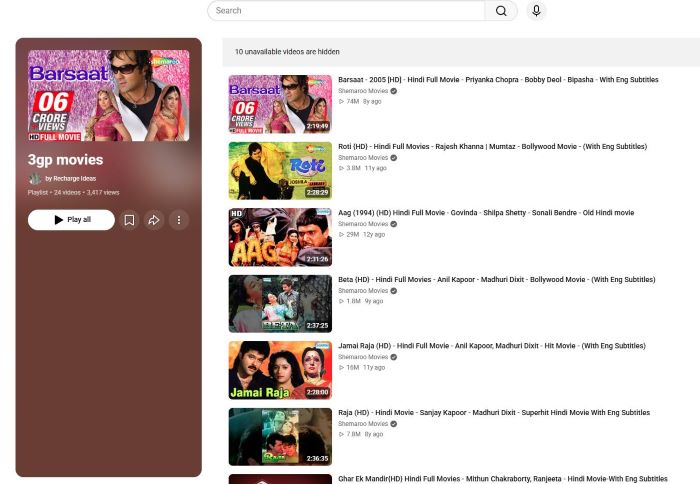Click '16M 11y ago' stats on Jamai Raja

[x=362, y=367]
